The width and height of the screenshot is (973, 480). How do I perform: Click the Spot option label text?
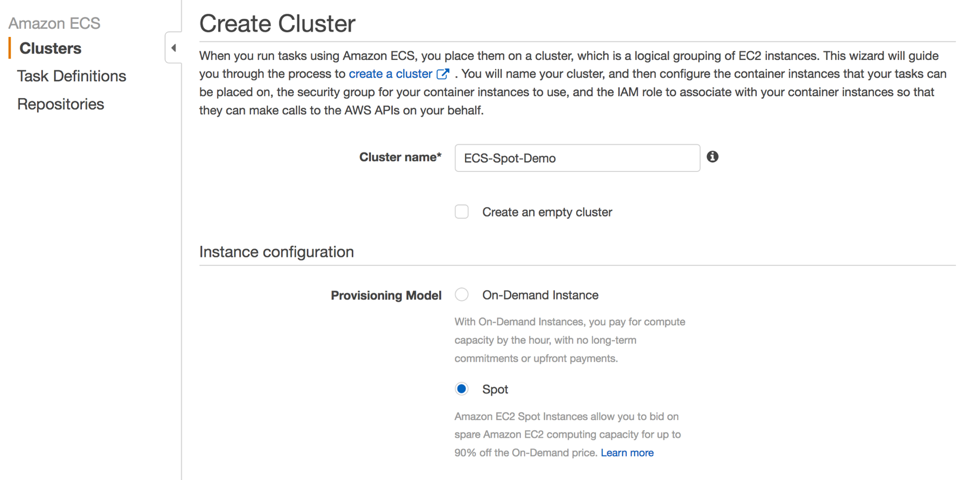tap(495, 389)
